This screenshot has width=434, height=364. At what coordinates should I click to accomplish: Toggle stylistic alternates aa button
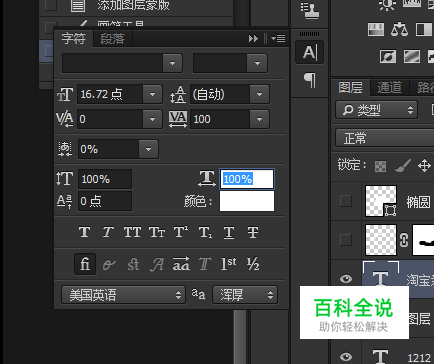point(181,264)
